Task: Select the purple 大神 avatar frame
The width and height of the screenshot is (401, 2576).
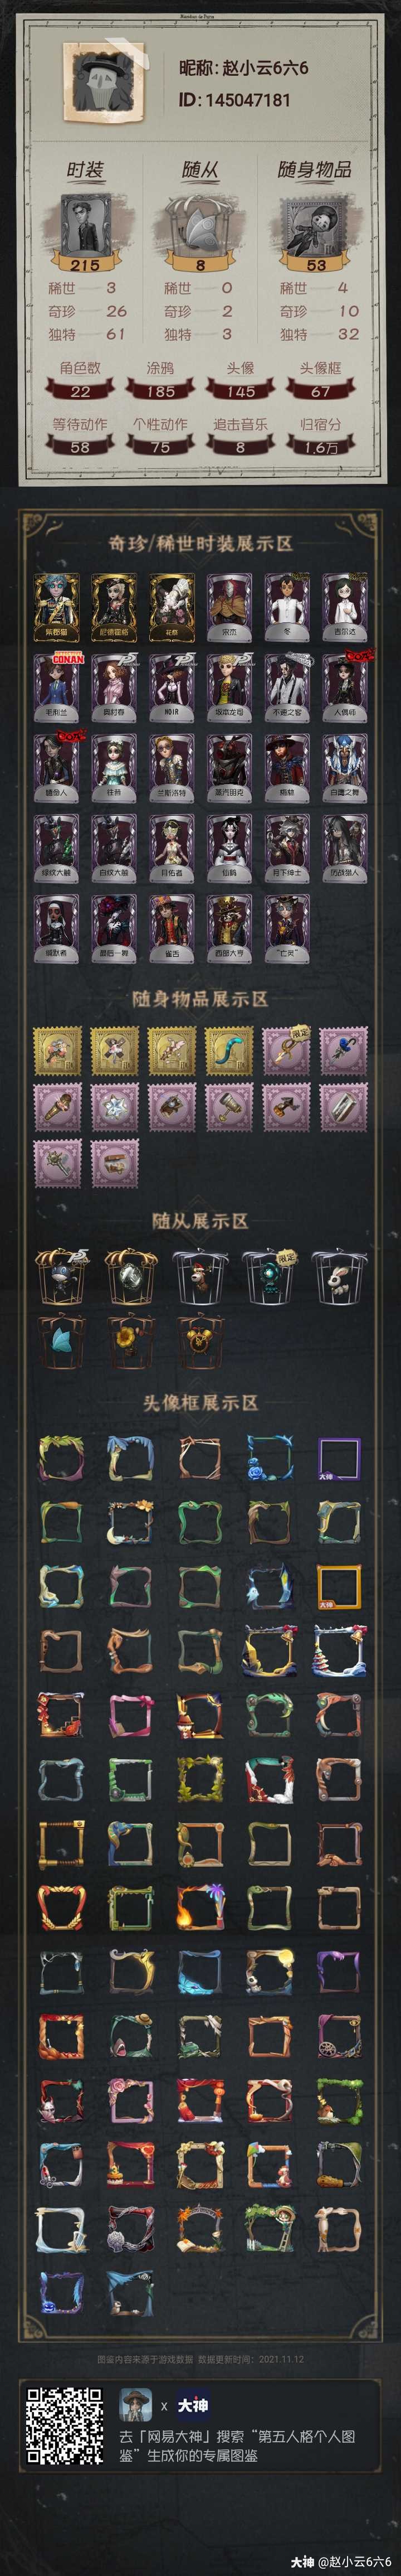Action: point(339,1460)
